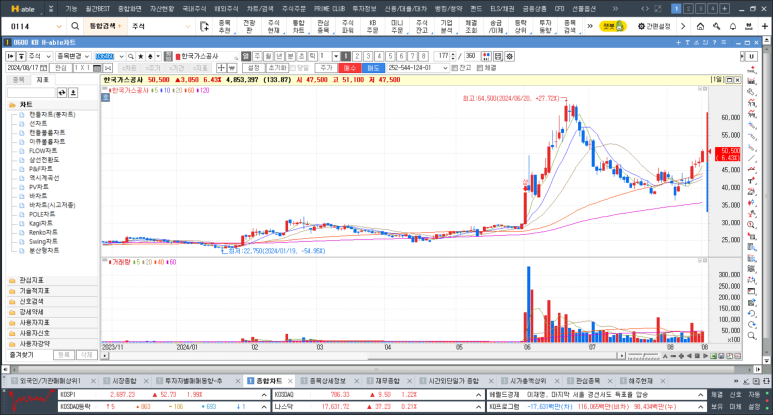Click the 관심 watchlist button
This screenshot has width=773, height=415.
61,68
